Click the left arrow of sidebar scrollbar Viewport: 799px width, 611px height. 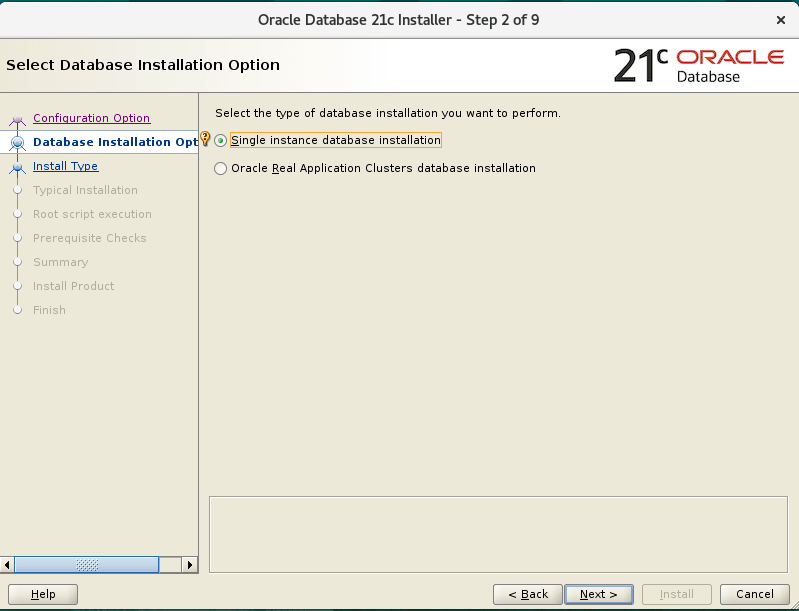click(7, 565)
